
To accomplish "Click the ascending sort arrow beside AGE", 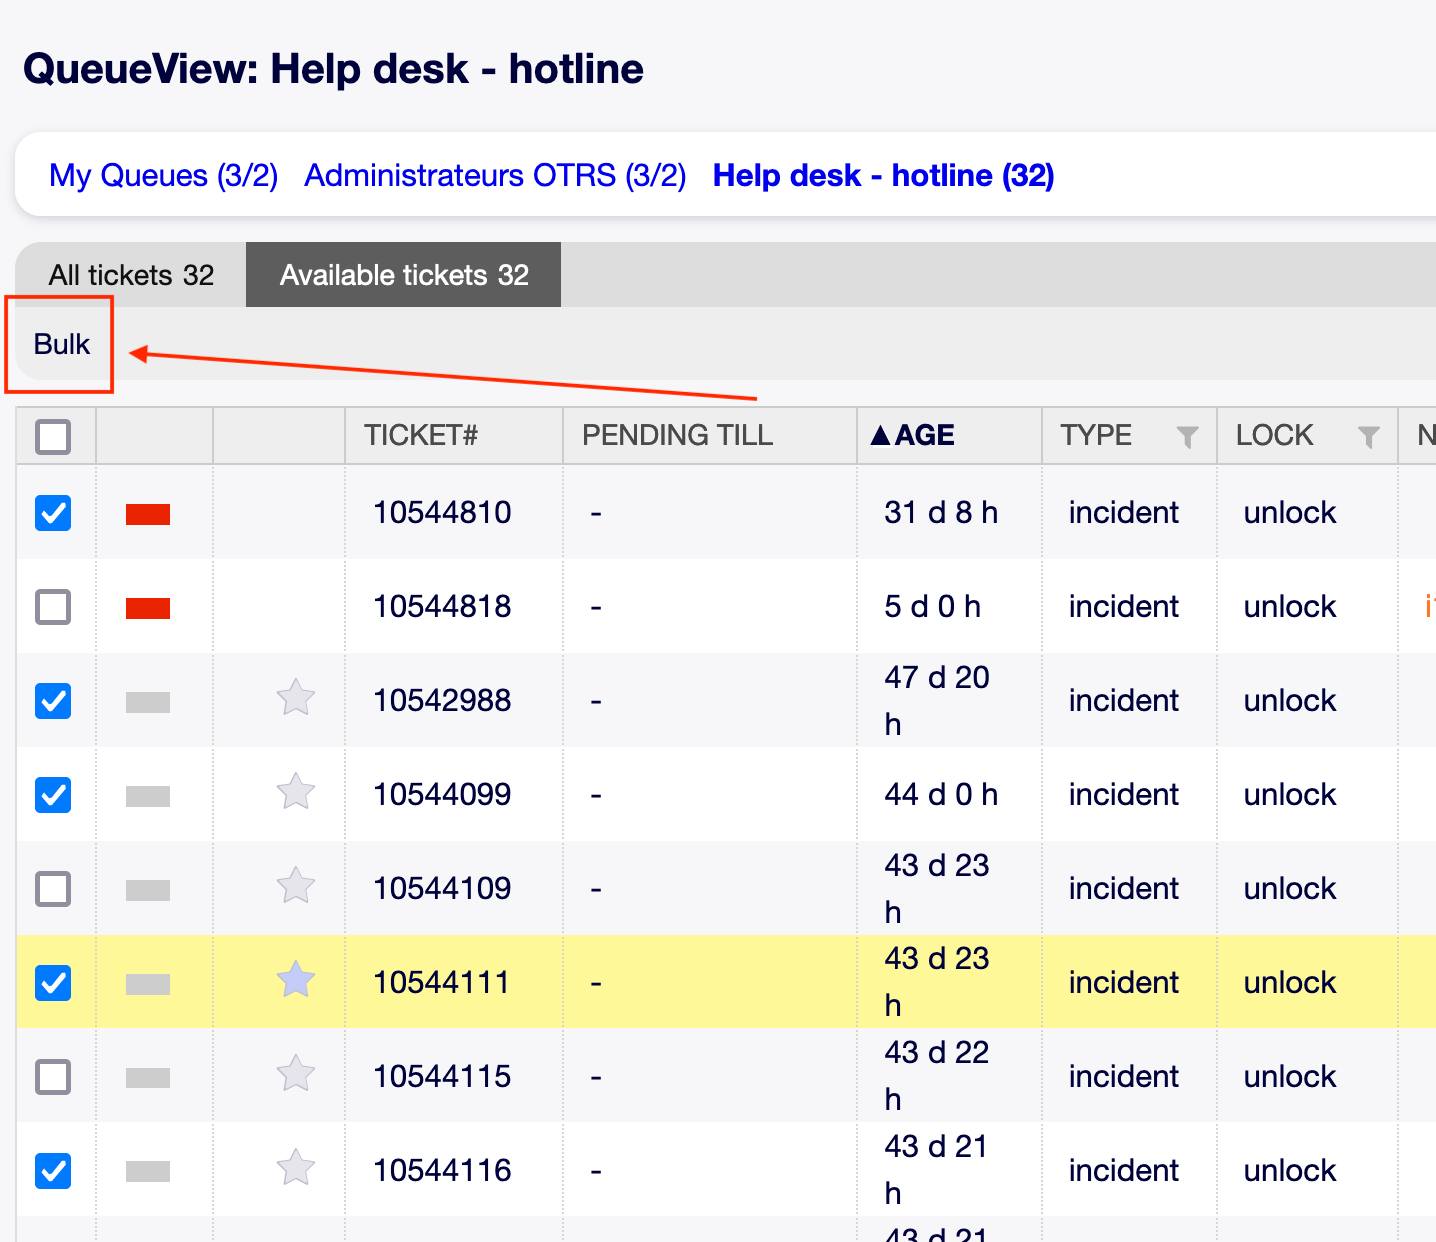I will (x=880, y=435).
